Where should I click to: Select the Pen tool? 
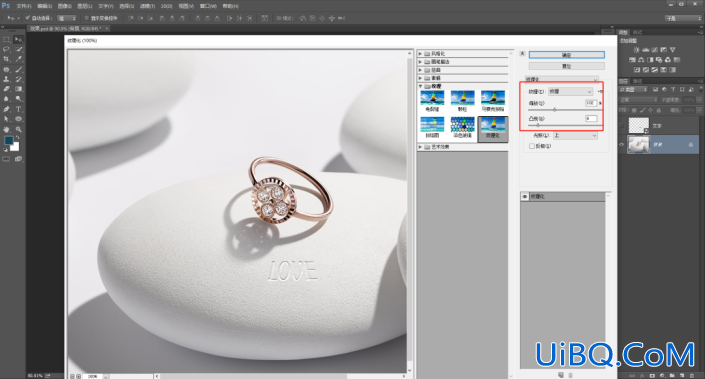(6, 109)
